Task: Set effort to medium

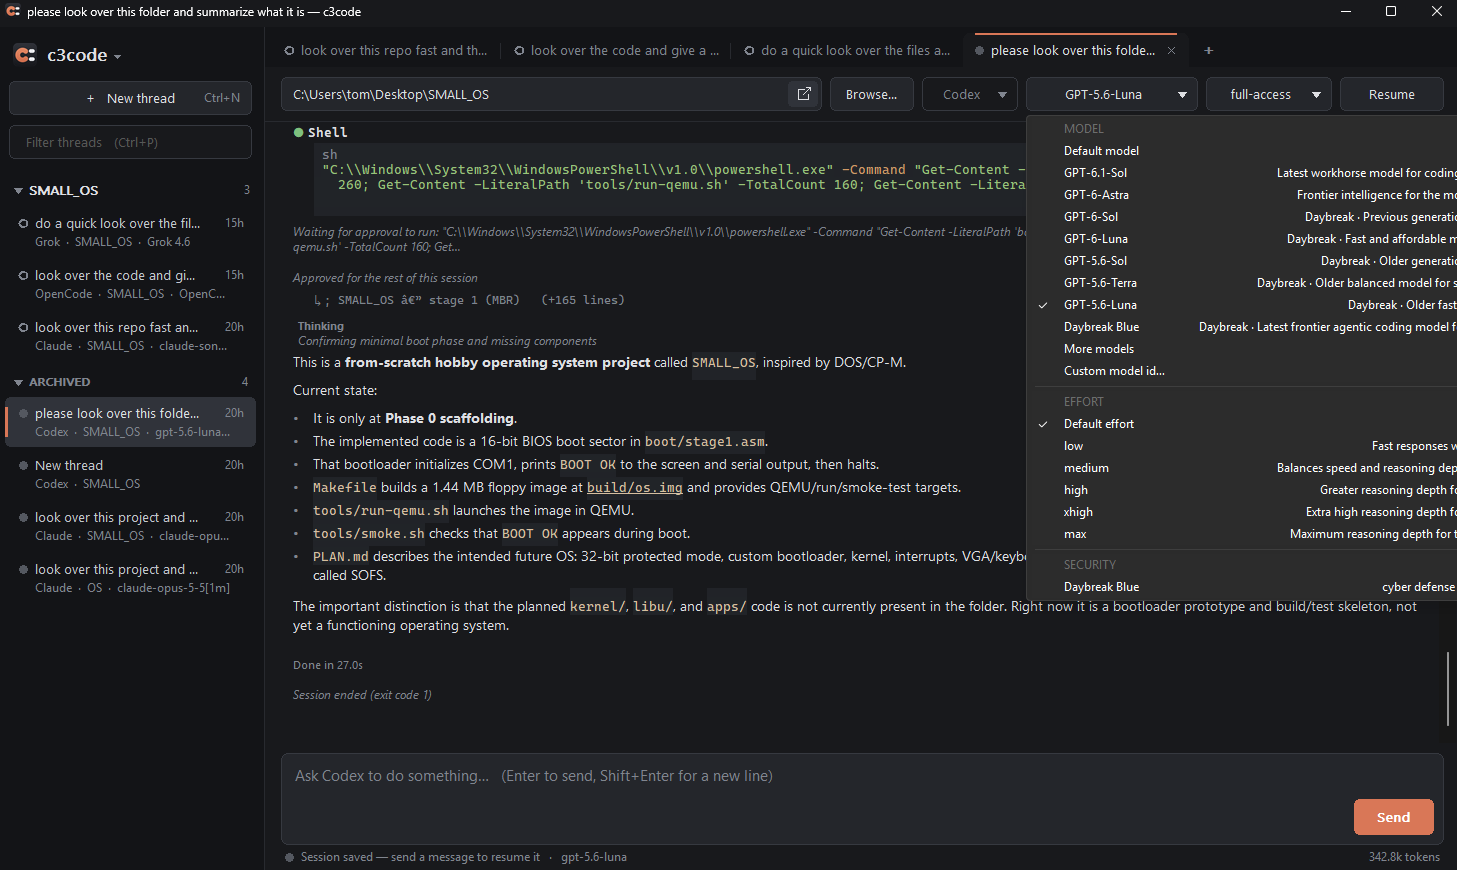Action: click(x=1243, y=468)
